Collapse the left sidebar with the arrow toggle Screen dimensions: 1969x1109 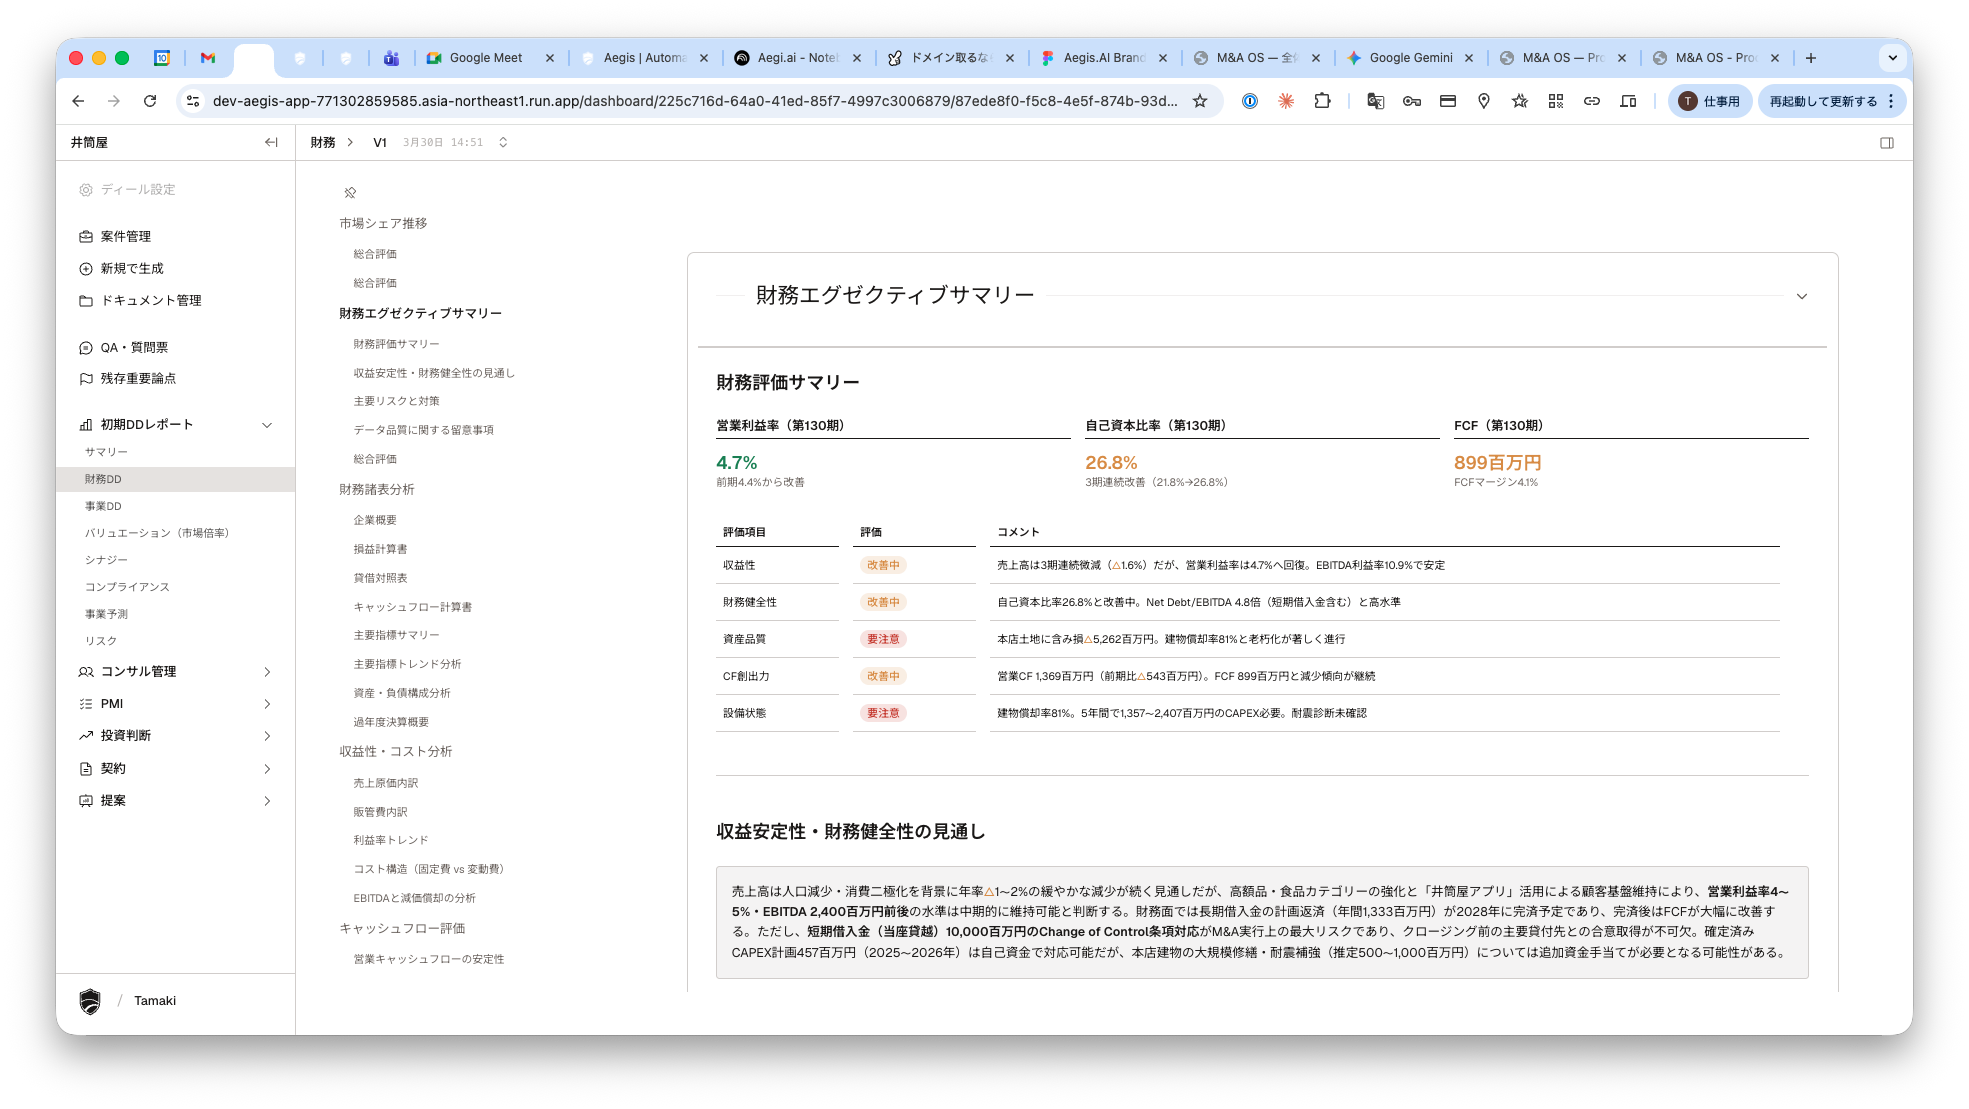[270, 142]
